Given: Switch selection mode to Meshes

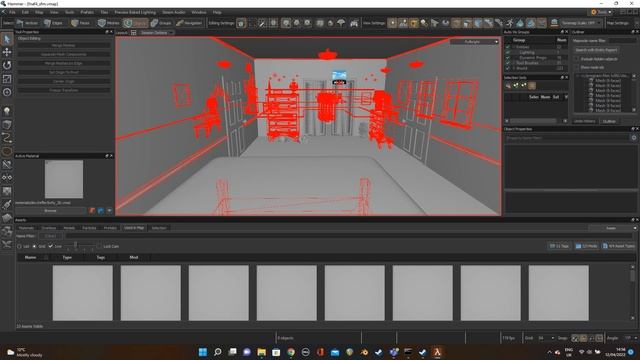Looking at the screenshot, I should pyautogui.click(x=109, y=23).
